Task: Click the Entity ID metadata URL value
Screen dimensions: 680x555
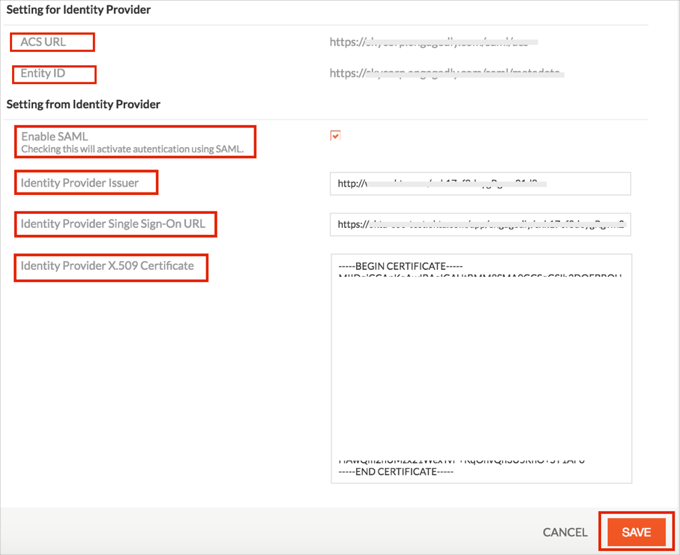Action: coord(447,74)
